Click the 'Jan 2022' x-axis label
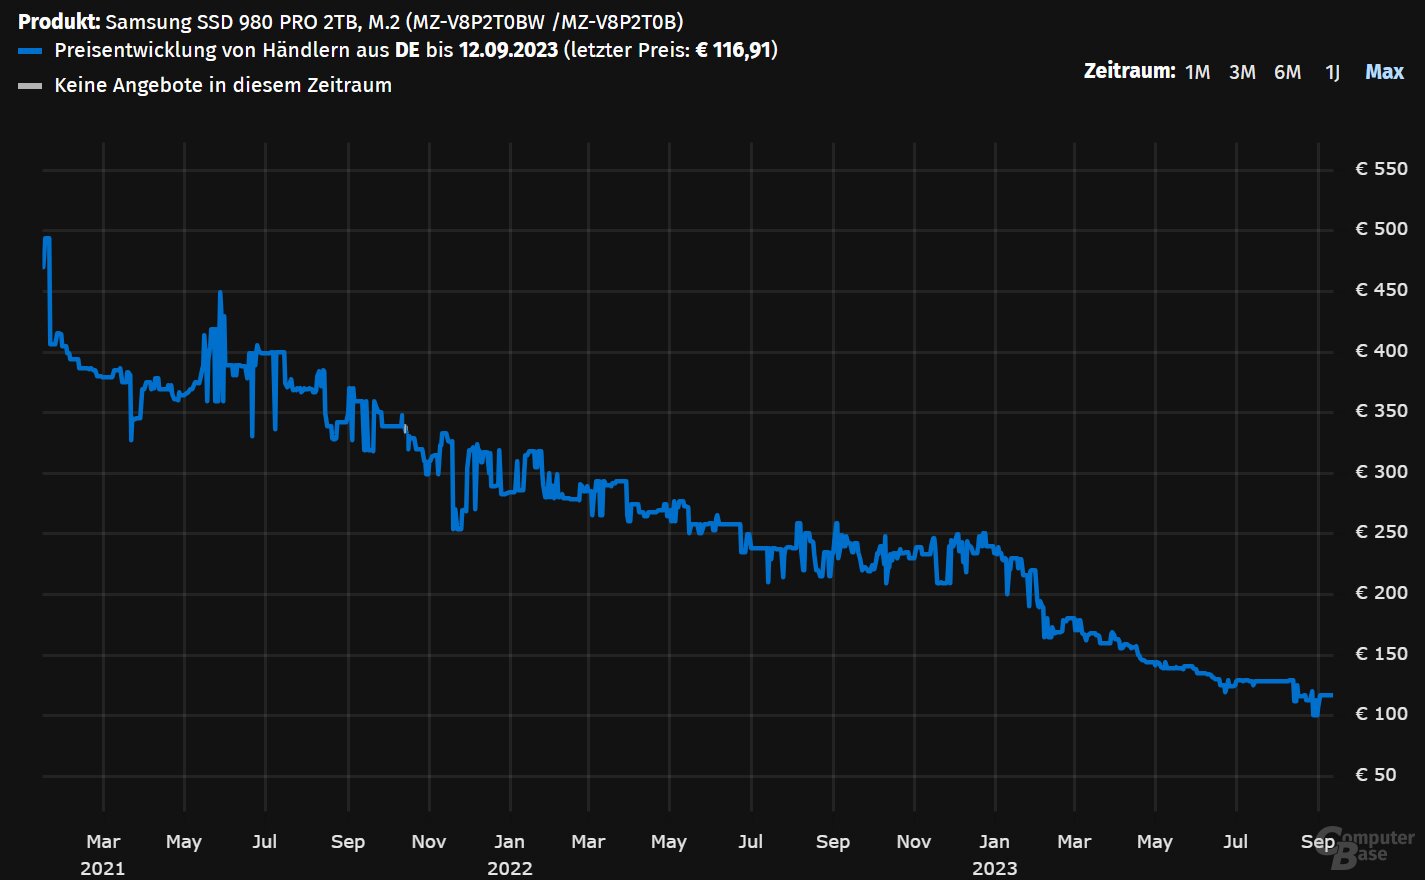The height and width of the screenshot is (880, 1425). 509,855
